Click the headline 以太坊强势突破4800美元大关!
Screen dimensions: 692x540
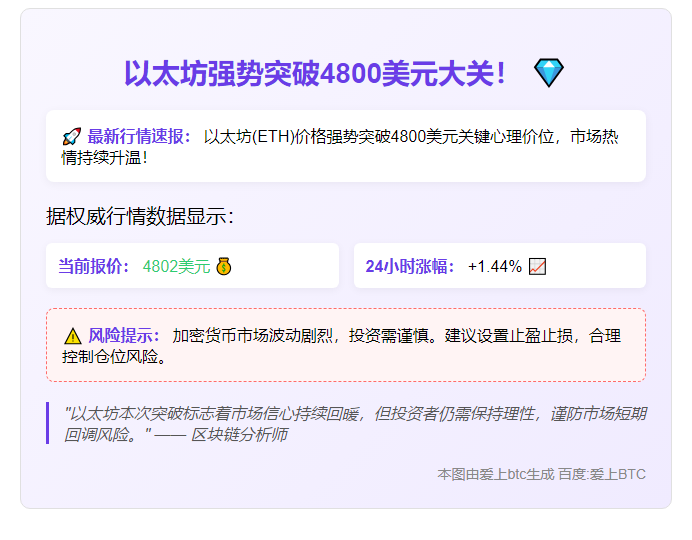pos(315,73)
